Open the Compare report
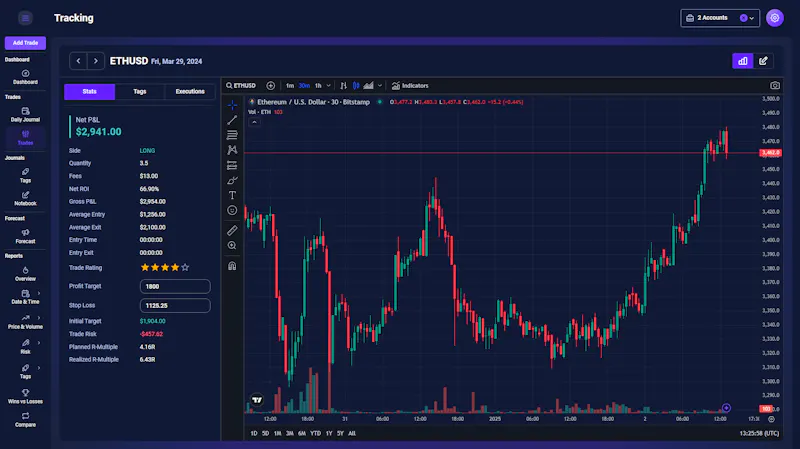This screenshot has width=800, height=449. point(25,420)
